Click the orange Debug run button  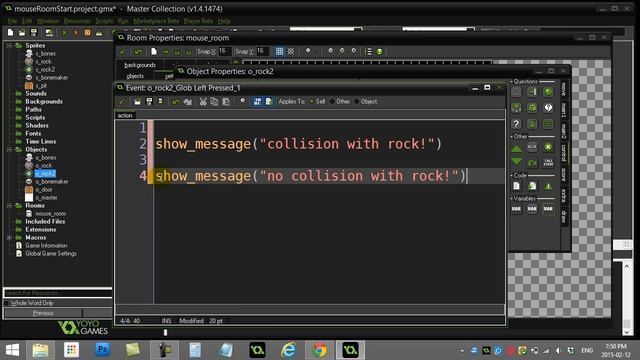(x=76, y=33)
